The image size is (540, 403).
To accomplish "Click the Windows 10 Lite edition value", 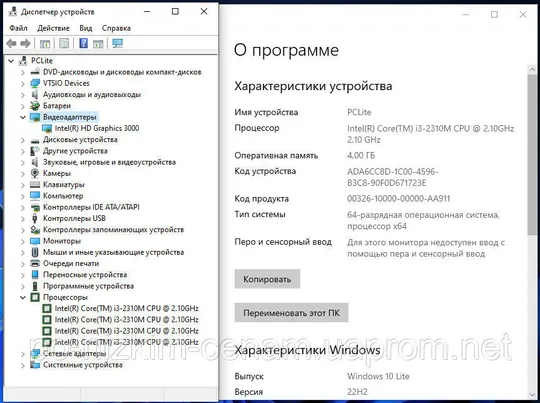I will 378,376.
